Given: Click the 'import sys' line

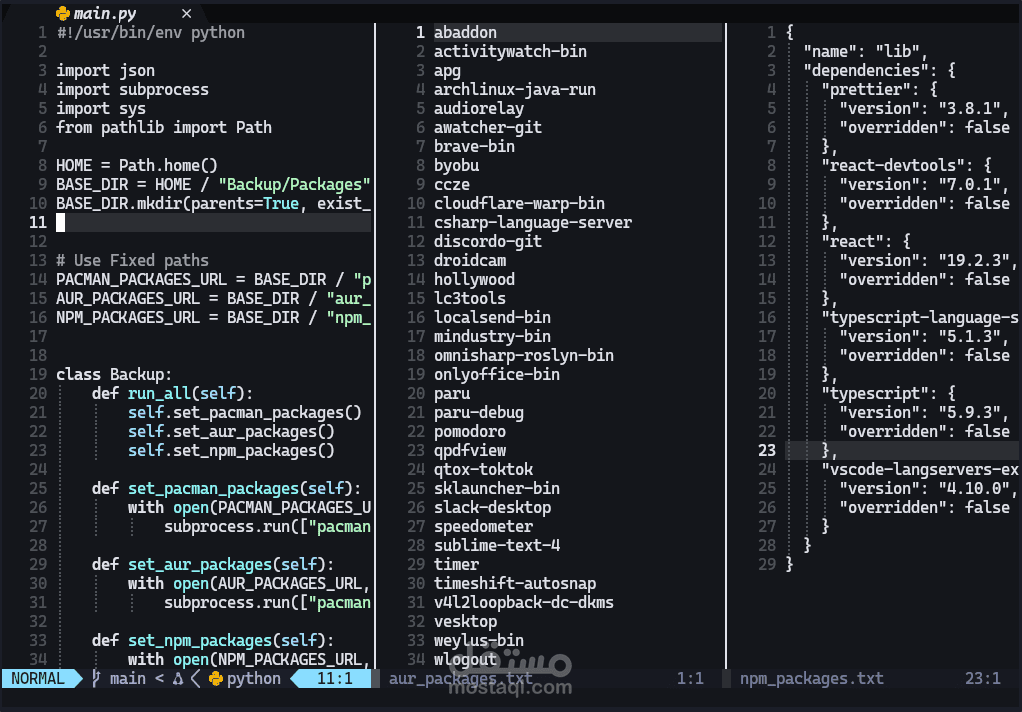Looking at the screenshot, I should (101, 108).
